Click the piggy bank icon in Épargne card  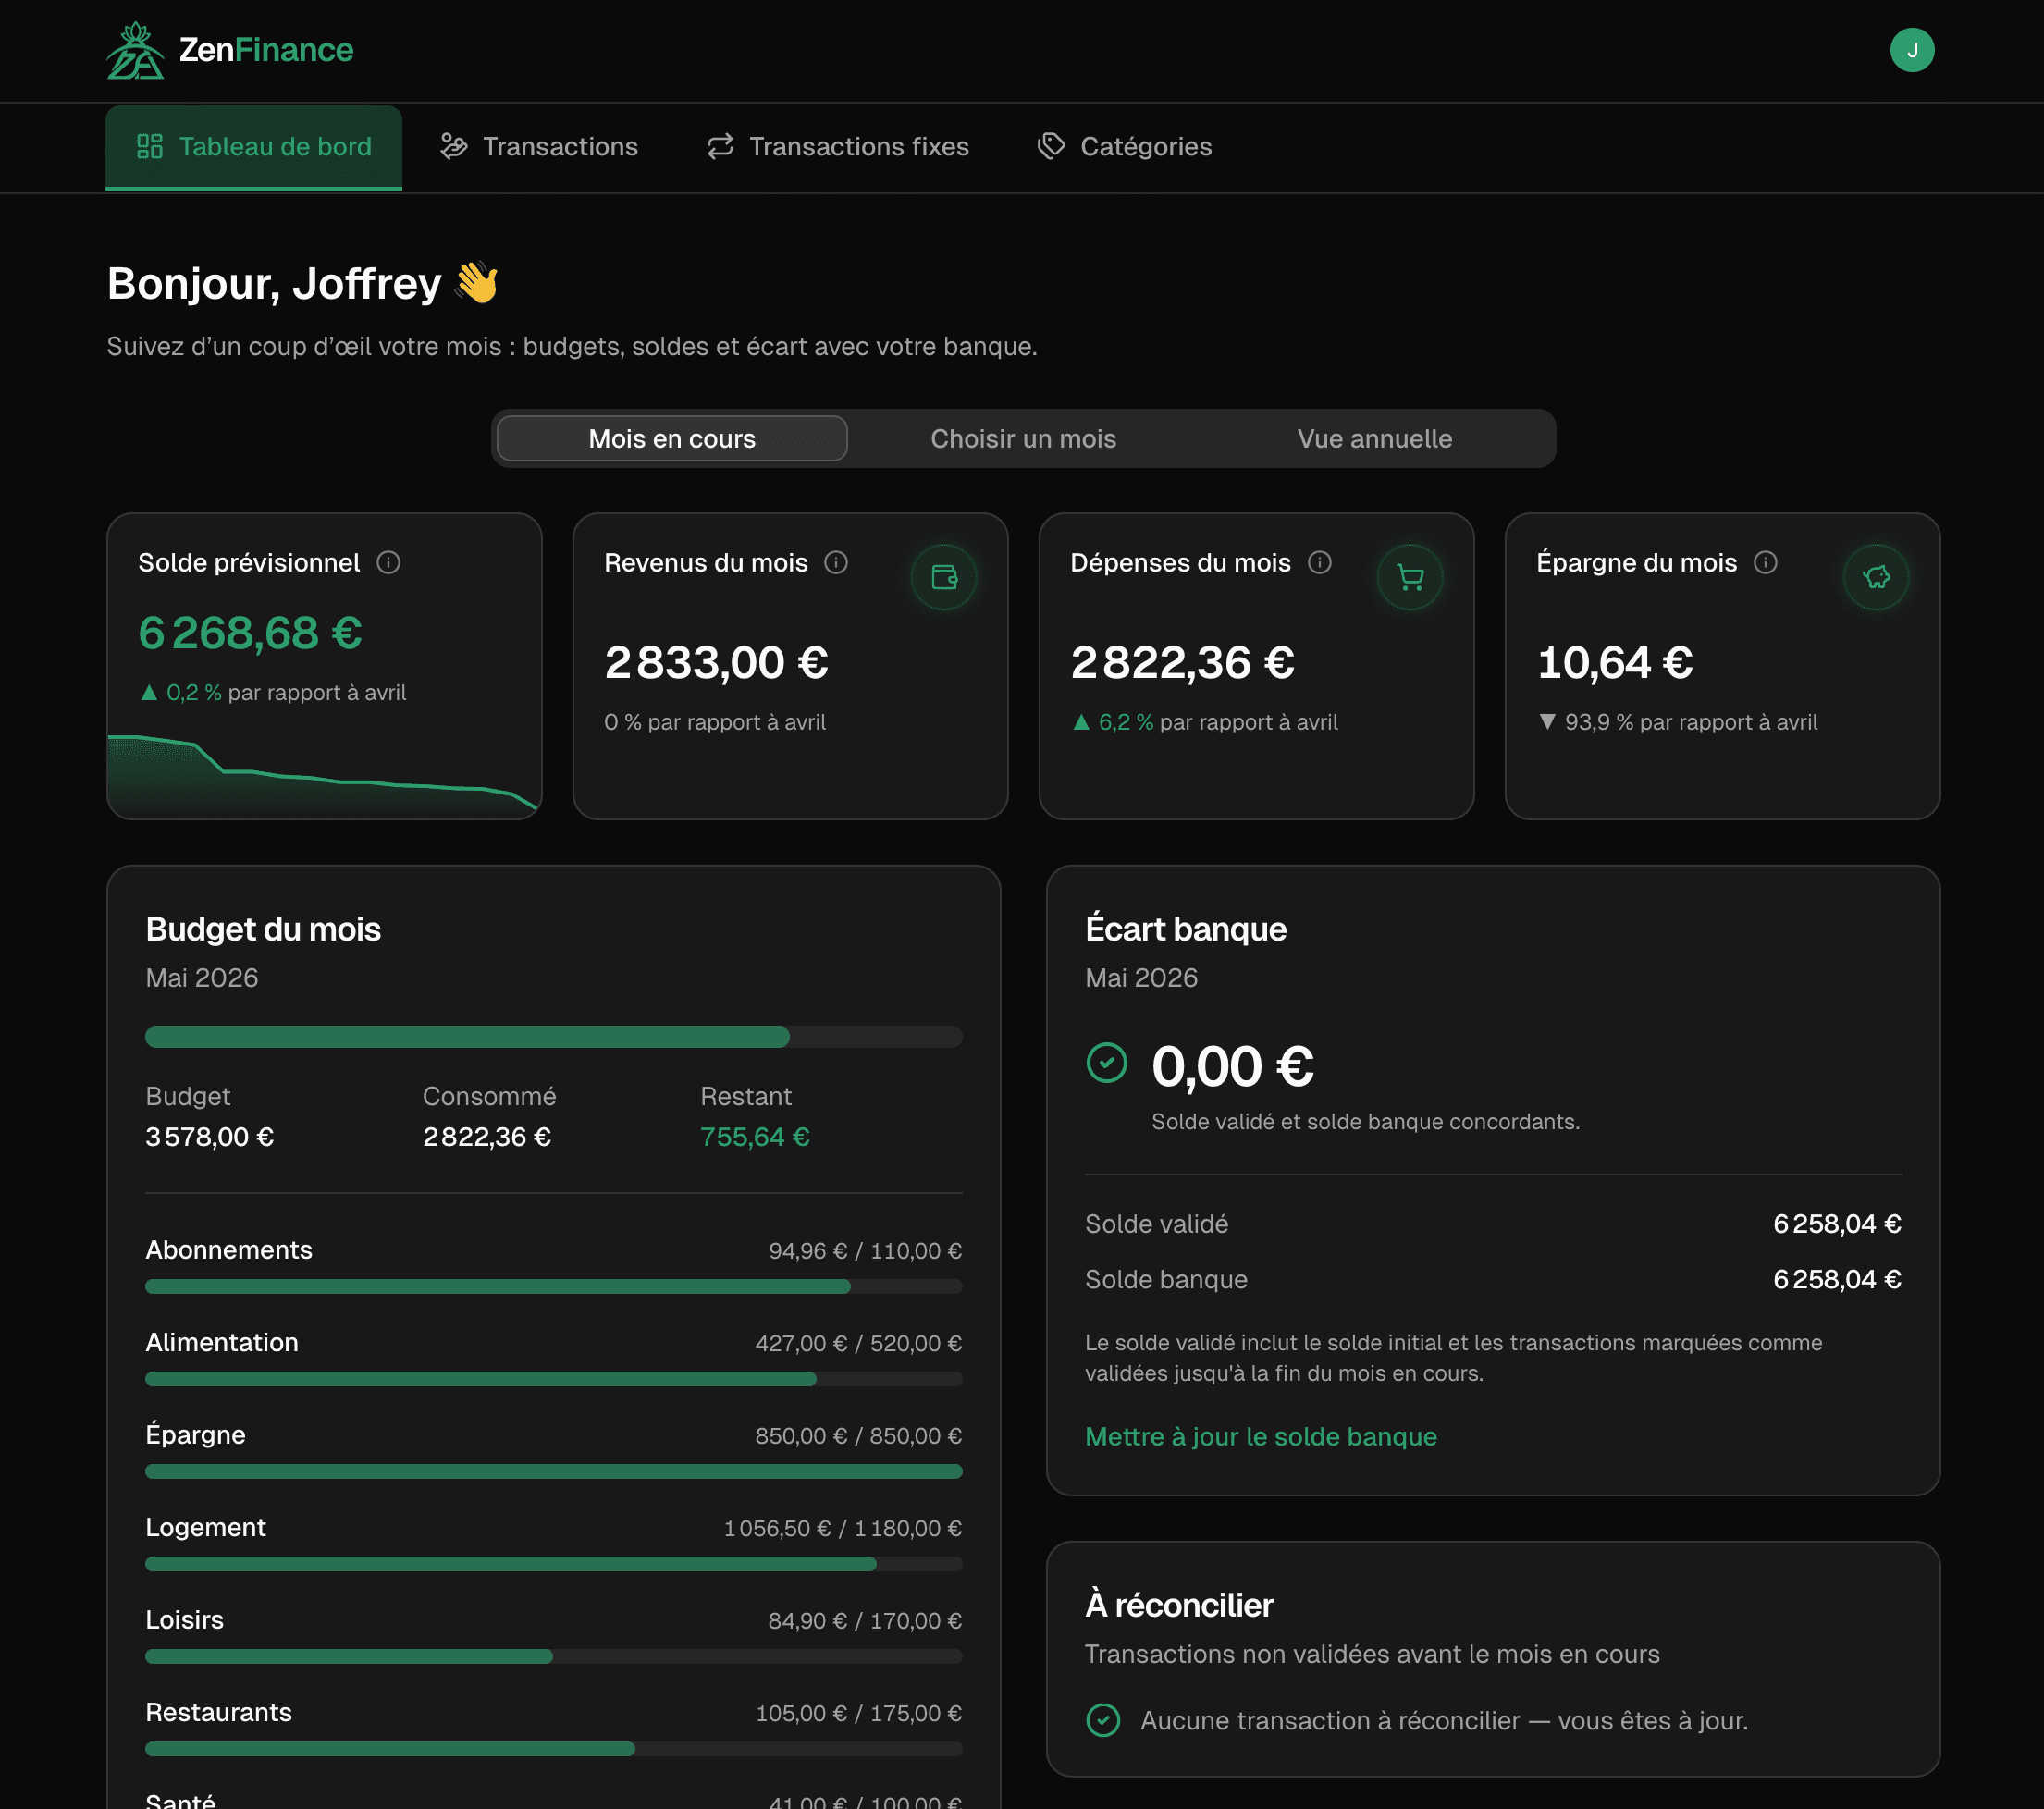click(x=1876, y=577)
